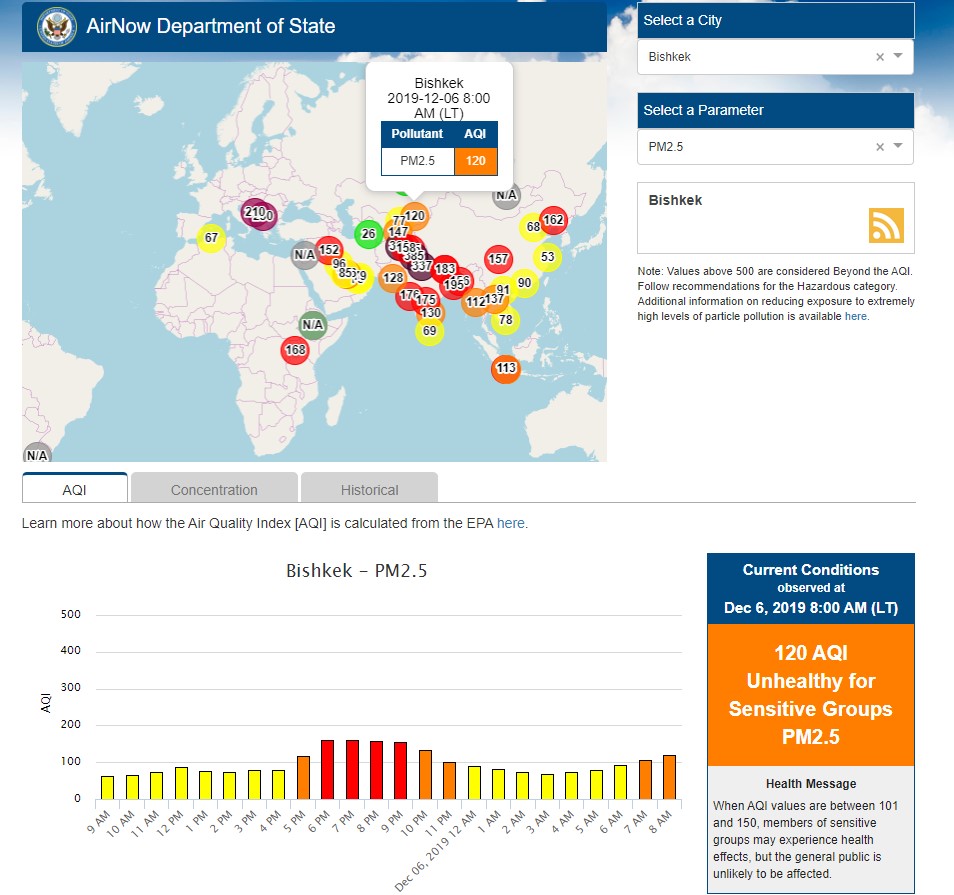Select the AQI tab
The image size is (954, 895).
(x=75, y=489)
